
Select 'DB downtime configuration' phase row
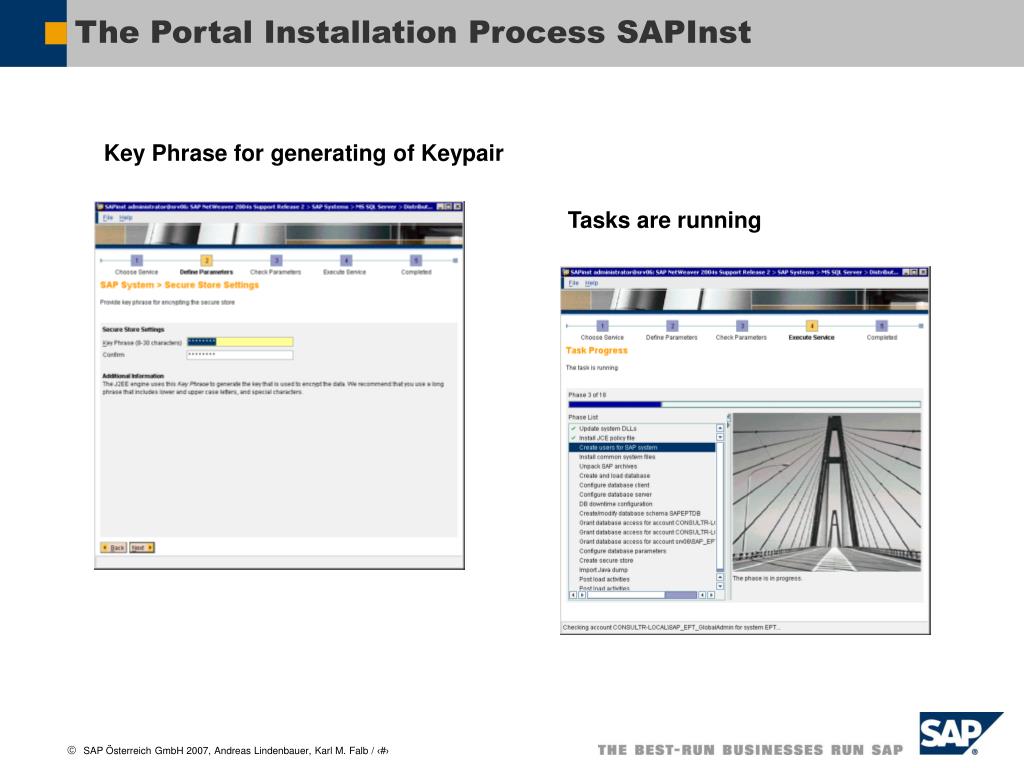point(642,504)
